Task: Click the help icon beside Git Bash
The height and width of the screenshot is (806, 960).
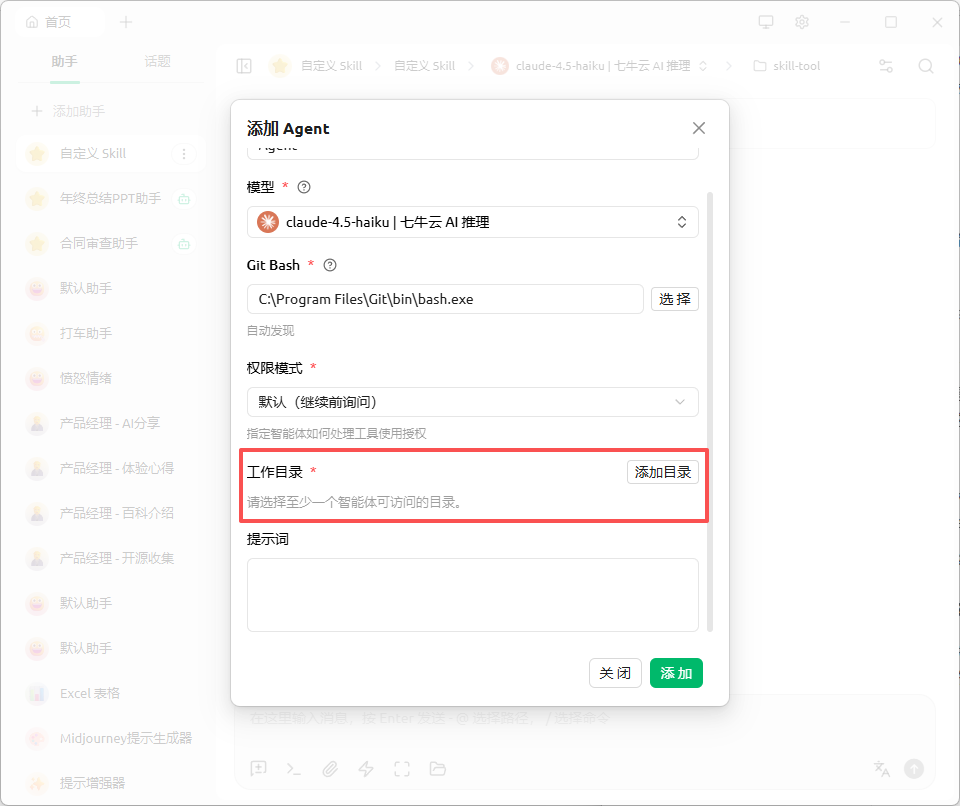Action: point(330,265)
